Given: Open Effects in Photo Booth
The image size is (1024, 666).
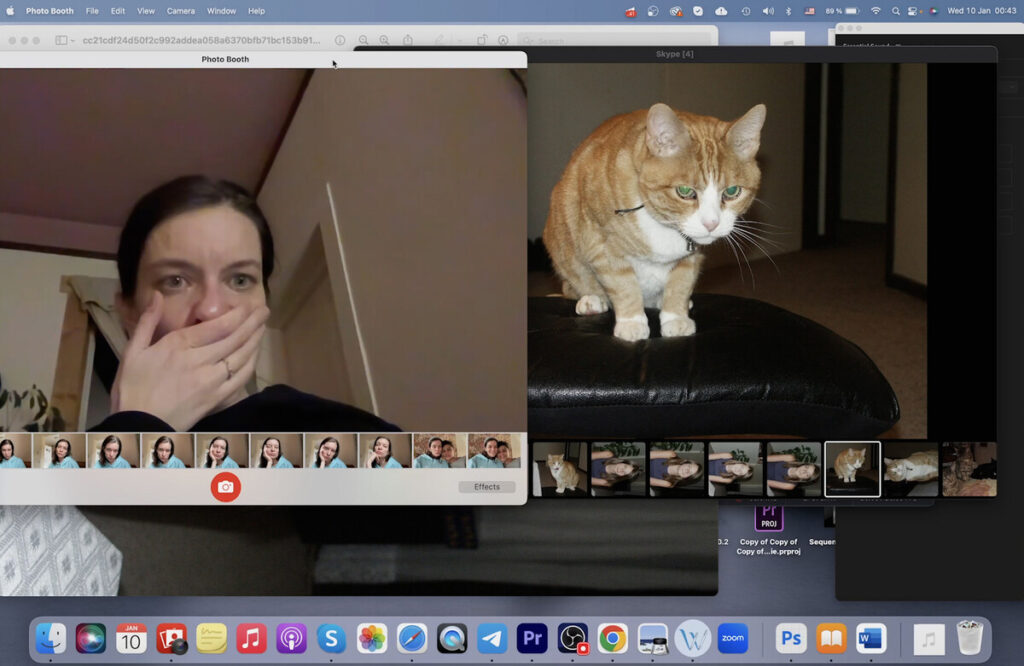Looking at the screenshot, I should click(x=487, y=487).
